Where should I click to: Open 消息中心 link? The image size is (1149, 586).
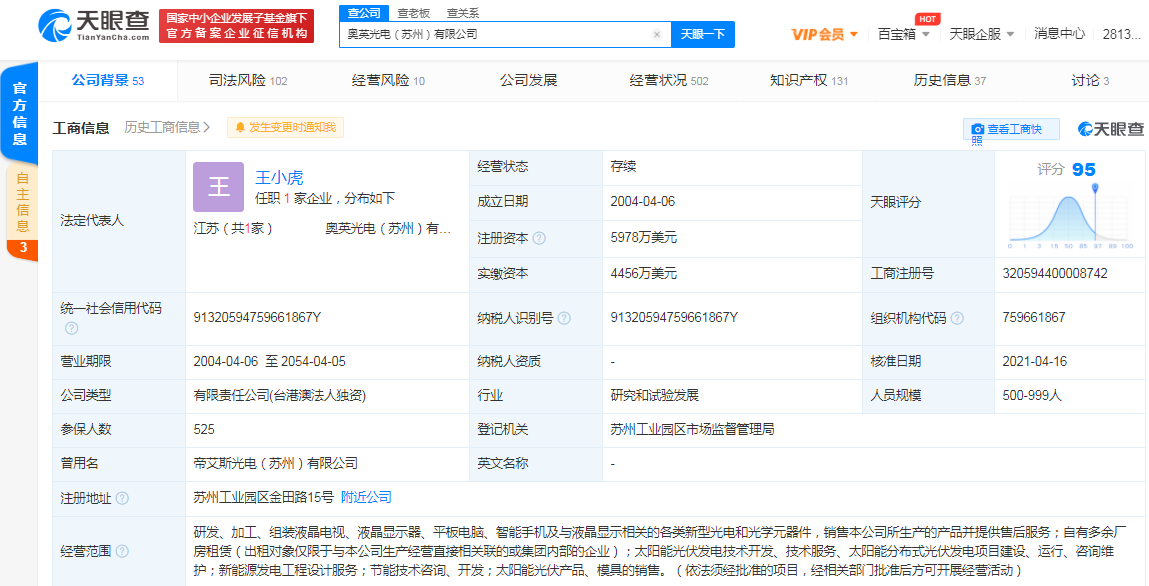[x=1059, y=34]
